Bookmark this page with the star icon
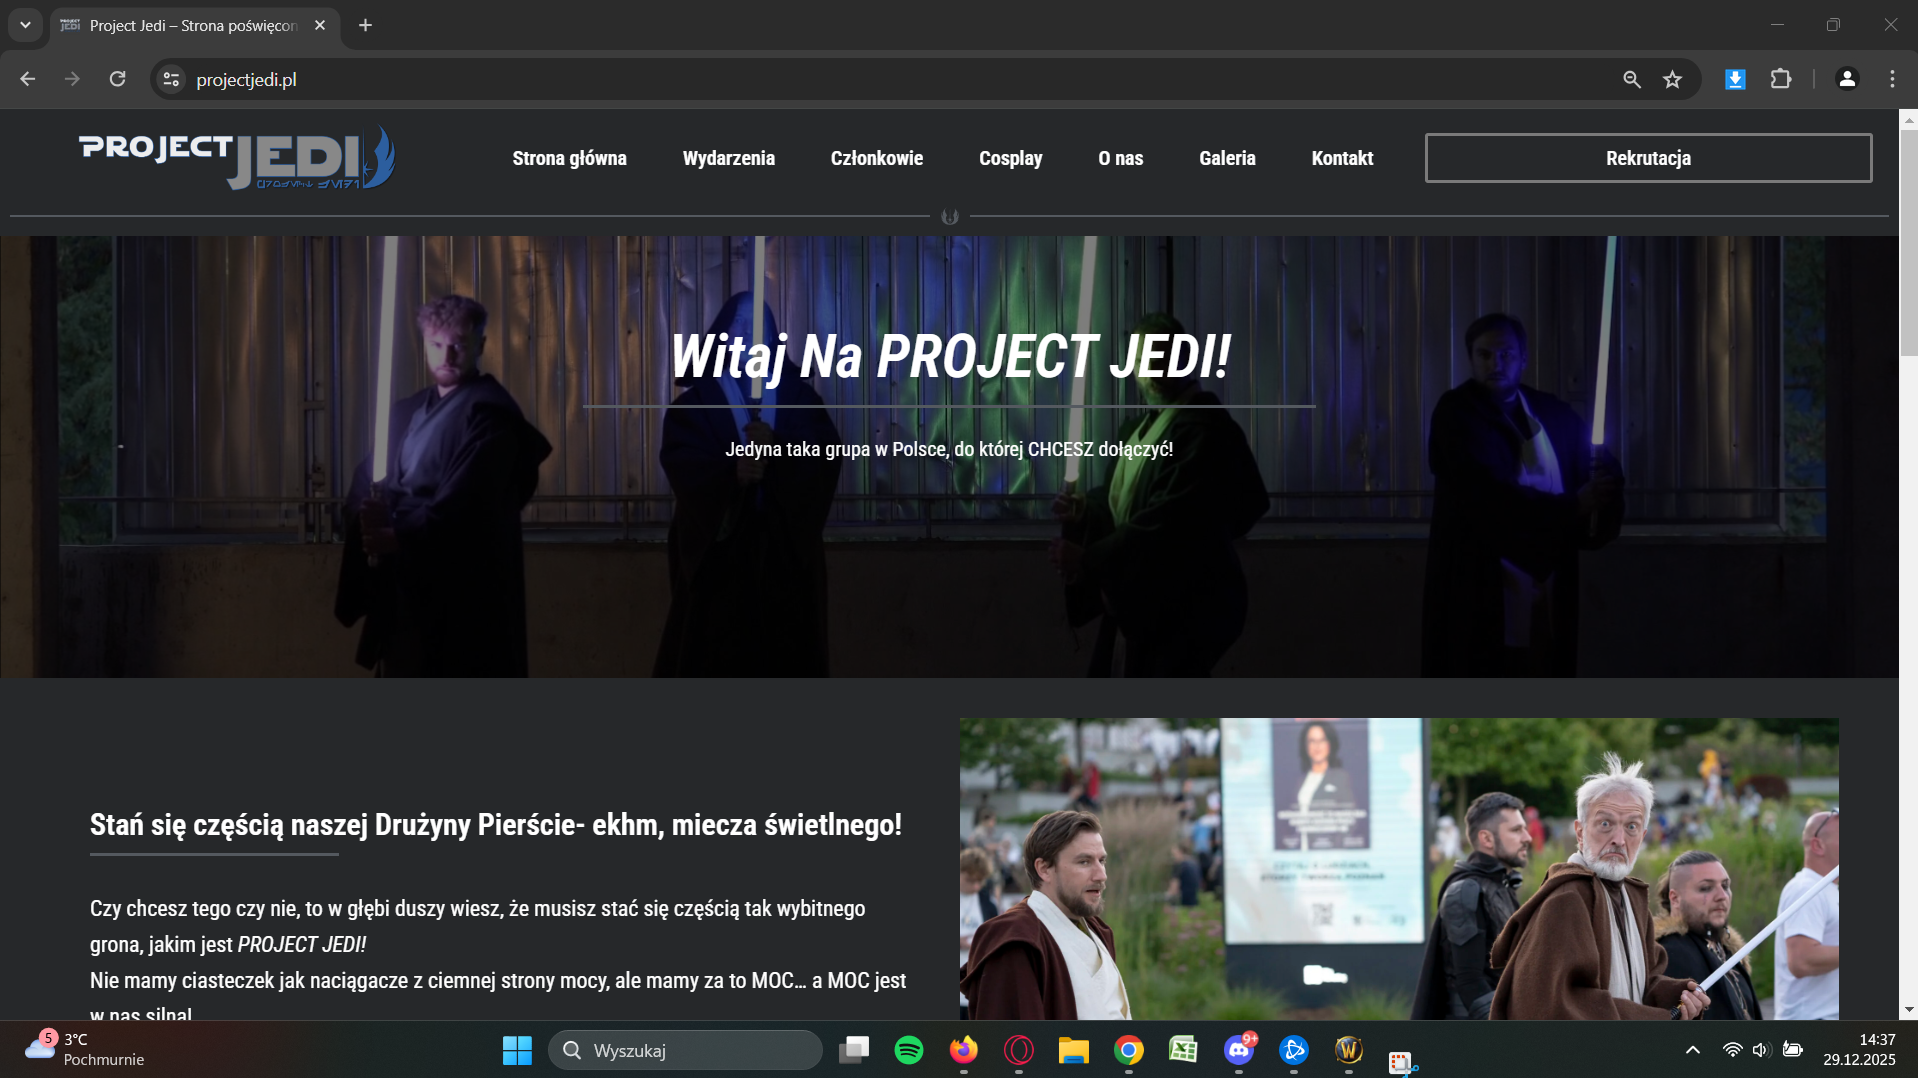The image size is (1918, 1078). [1672, 79]
